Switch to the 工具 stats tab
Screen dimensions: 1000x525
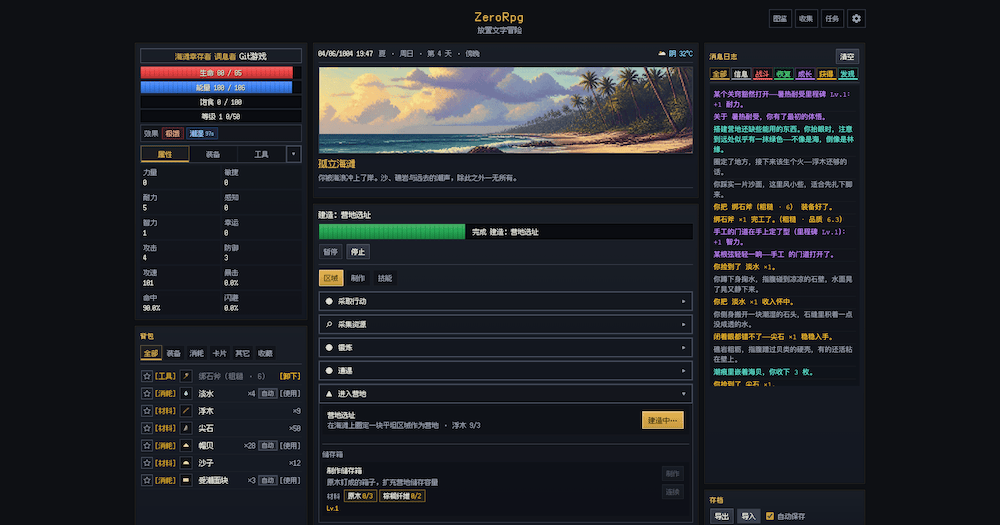[261, 154]
